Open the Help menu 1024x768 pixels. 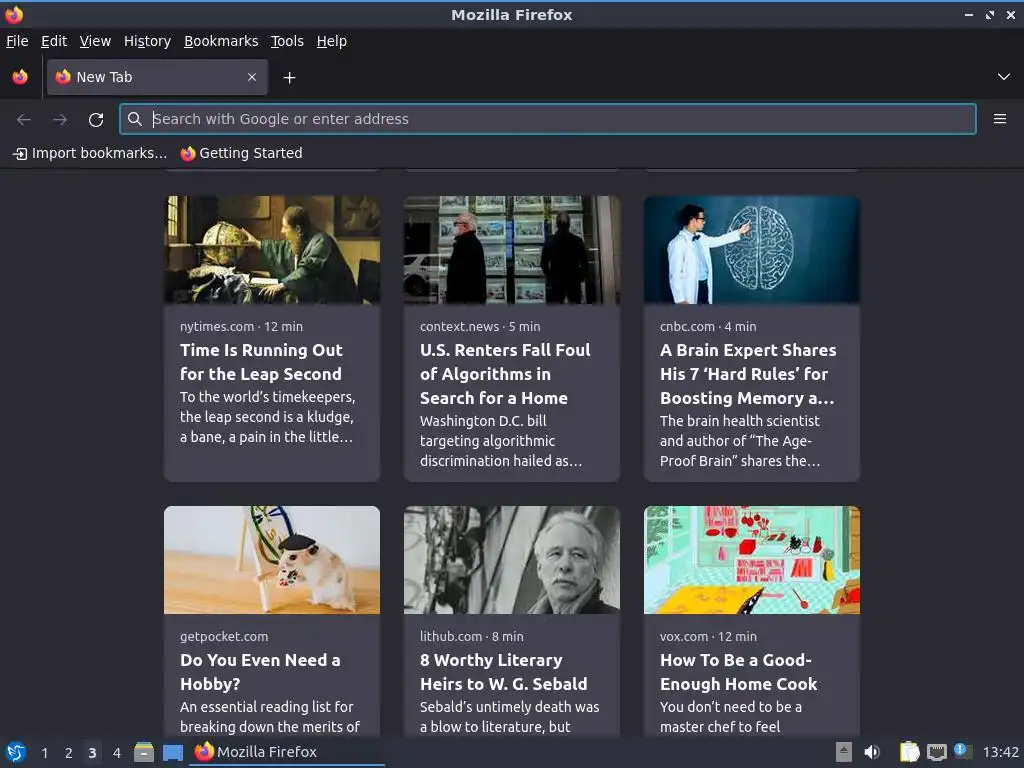pos(332,41)
